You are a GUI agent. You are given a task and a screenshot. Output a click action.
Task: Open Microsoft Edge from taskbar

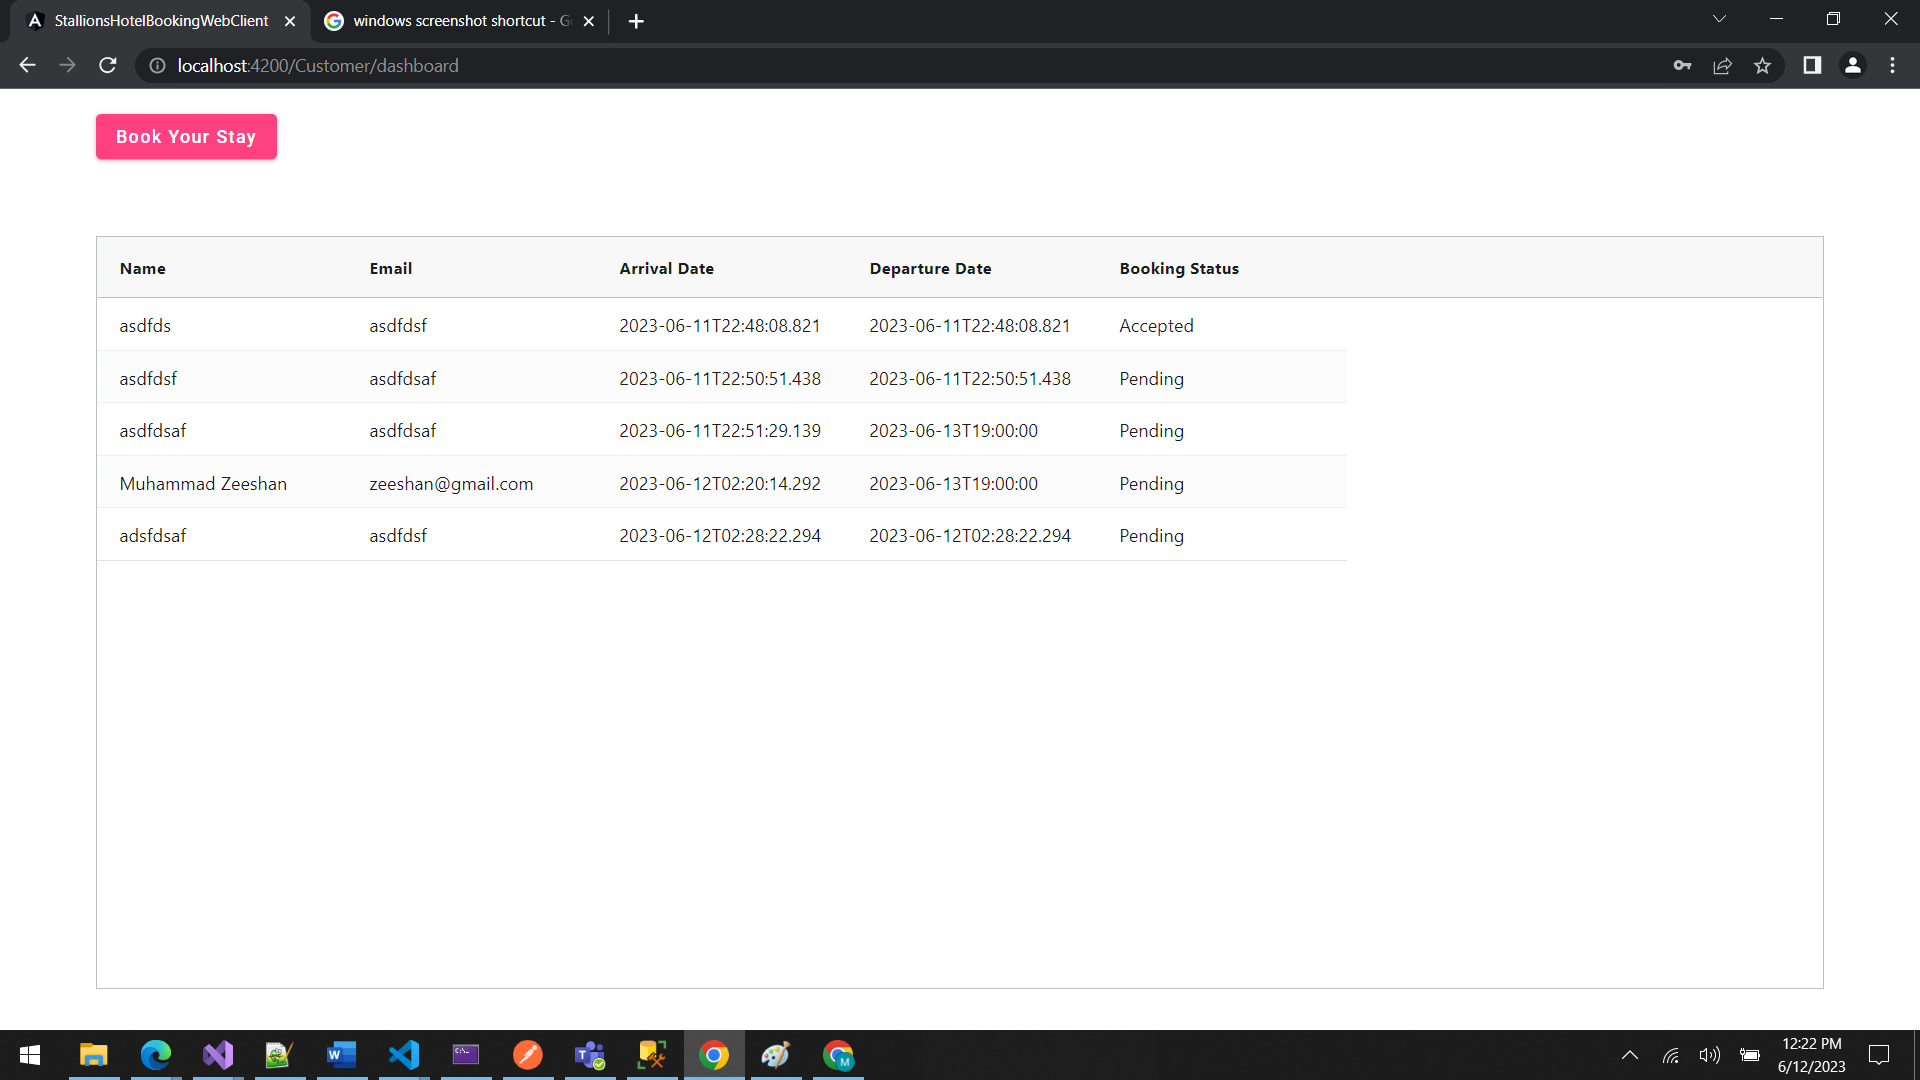[x=156, y=1055]
